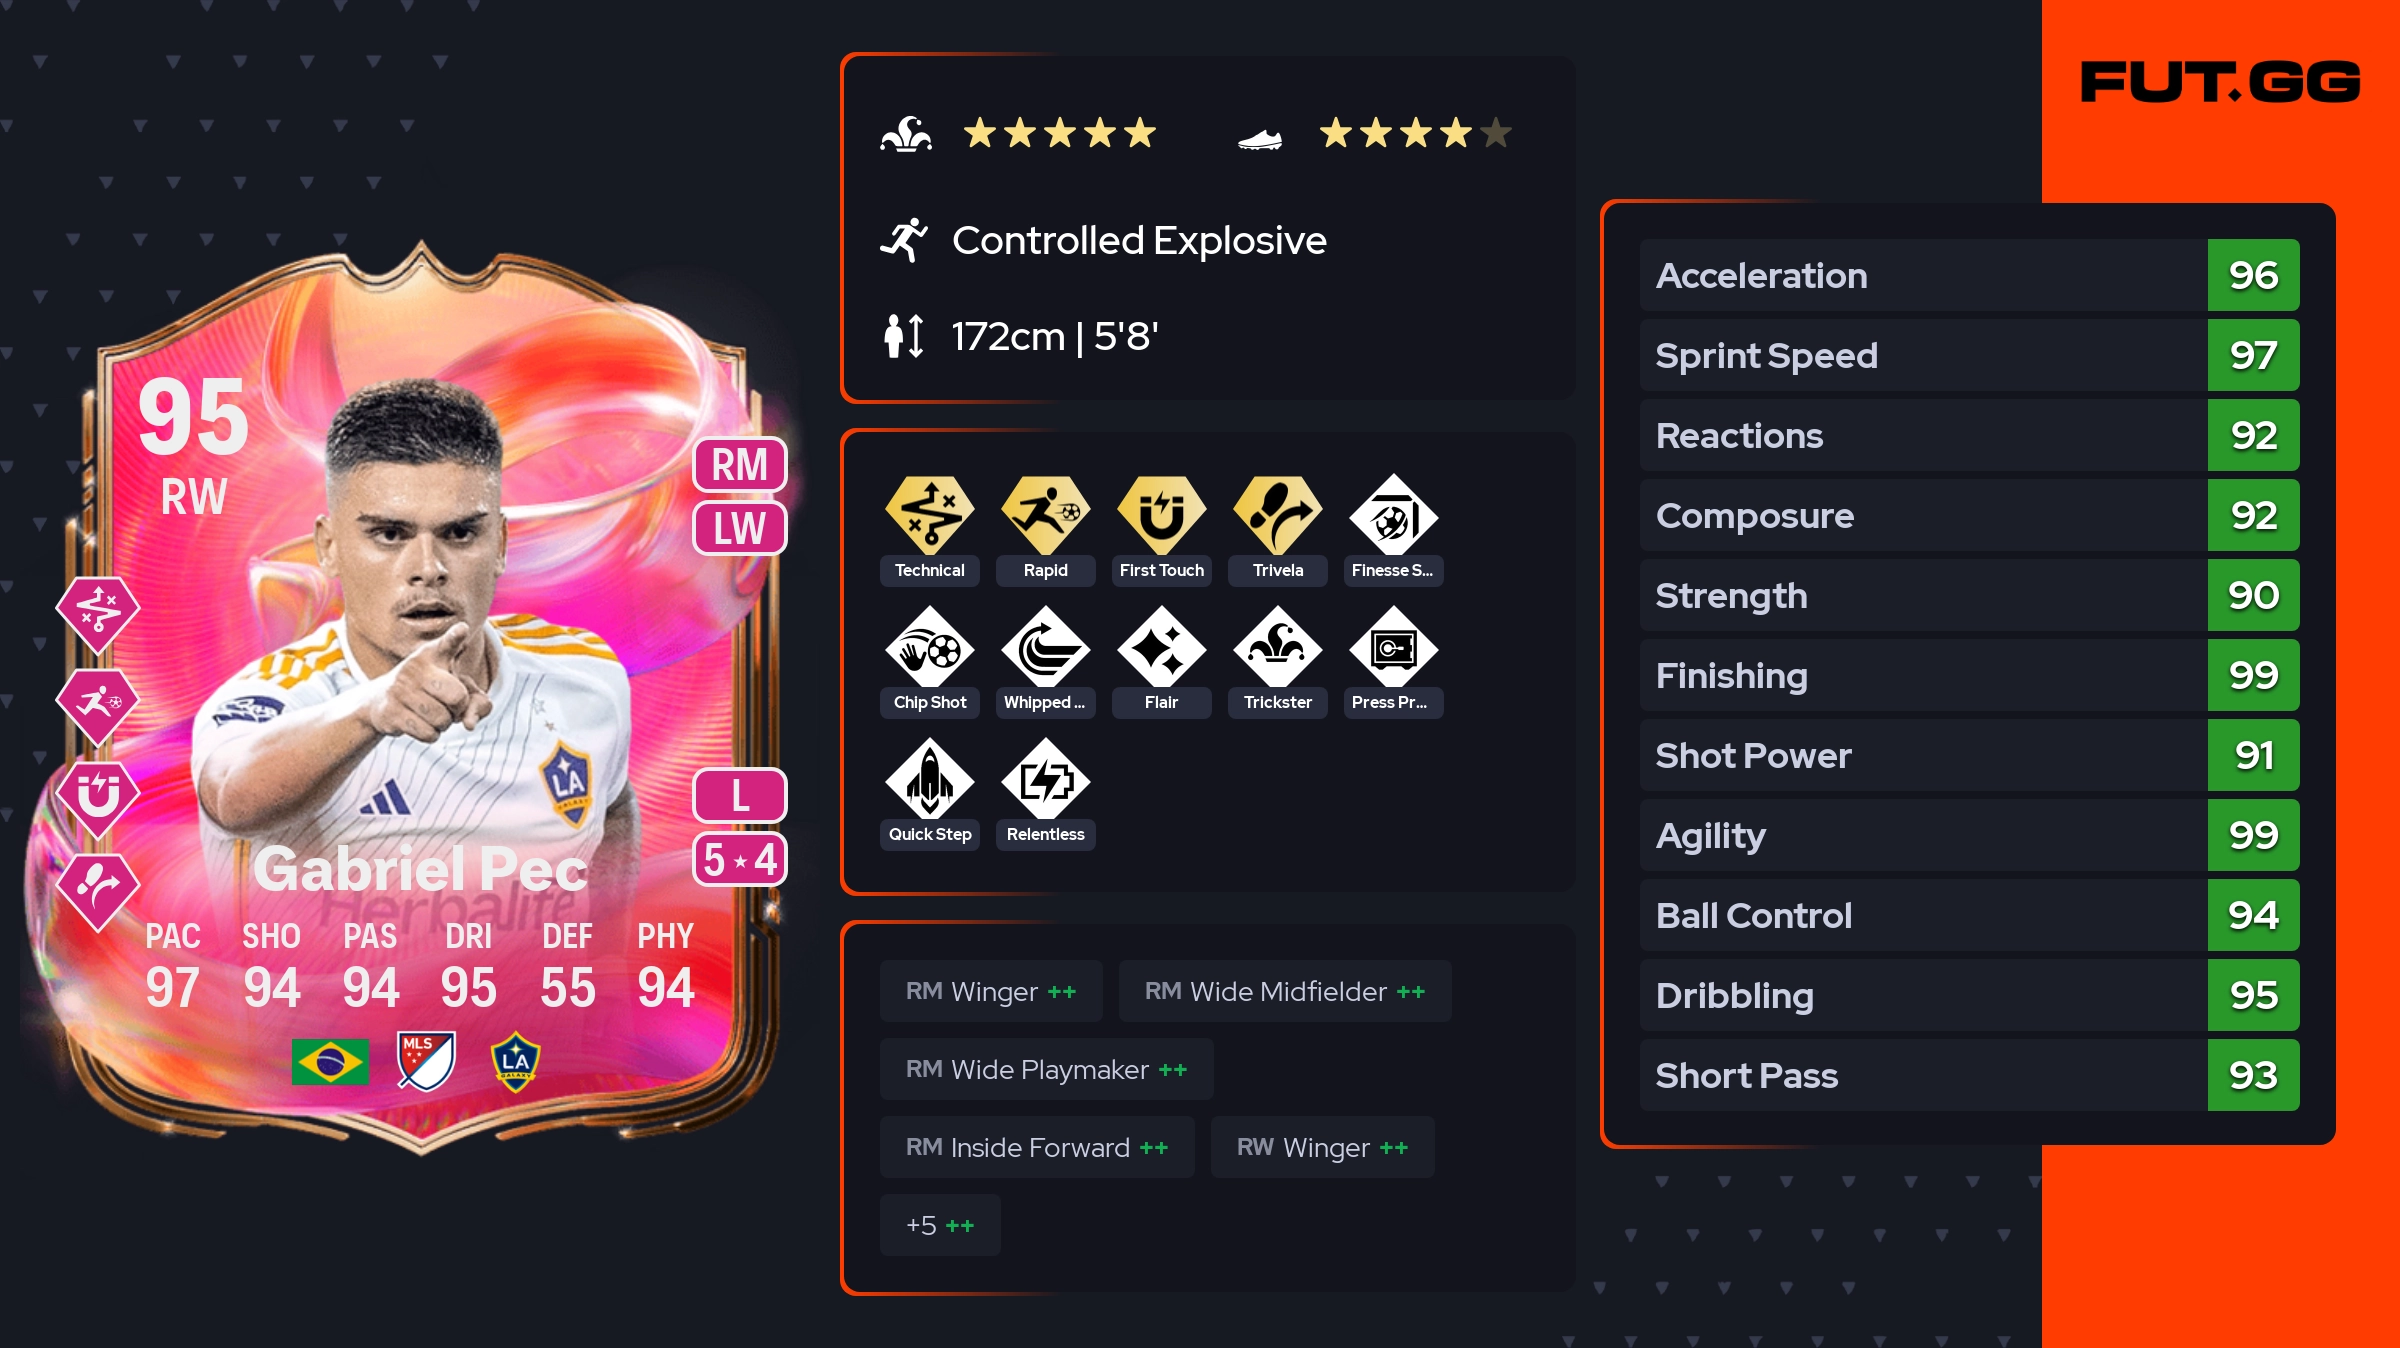Click the LW alternate position badge
2400x1348 pixels.
pos(740,527)
